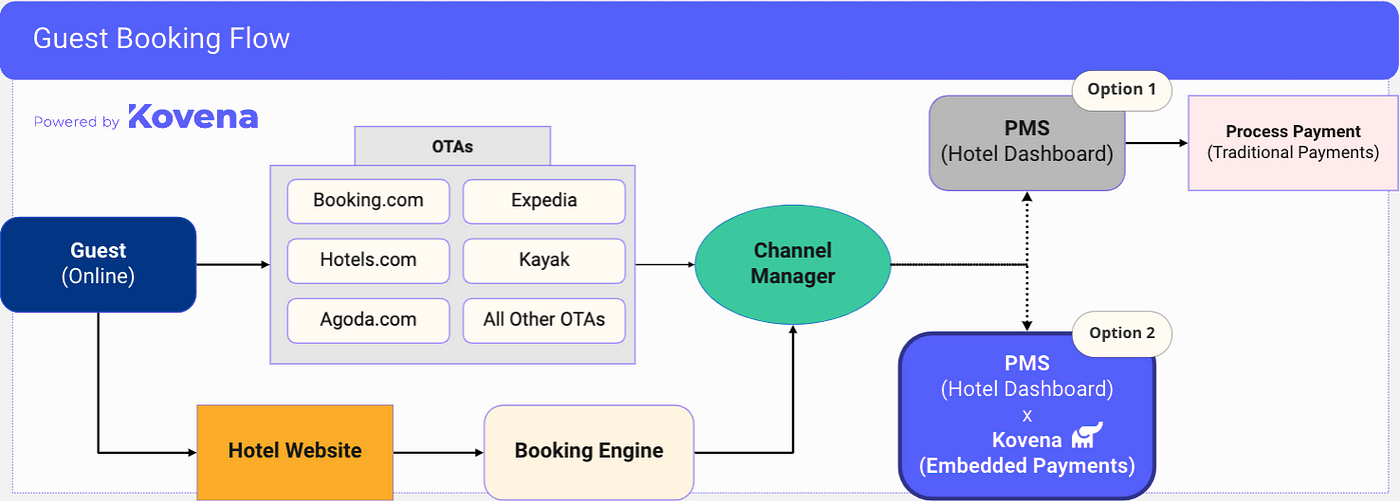
Task: Select the Expedia box
Action: click(544, 201)
